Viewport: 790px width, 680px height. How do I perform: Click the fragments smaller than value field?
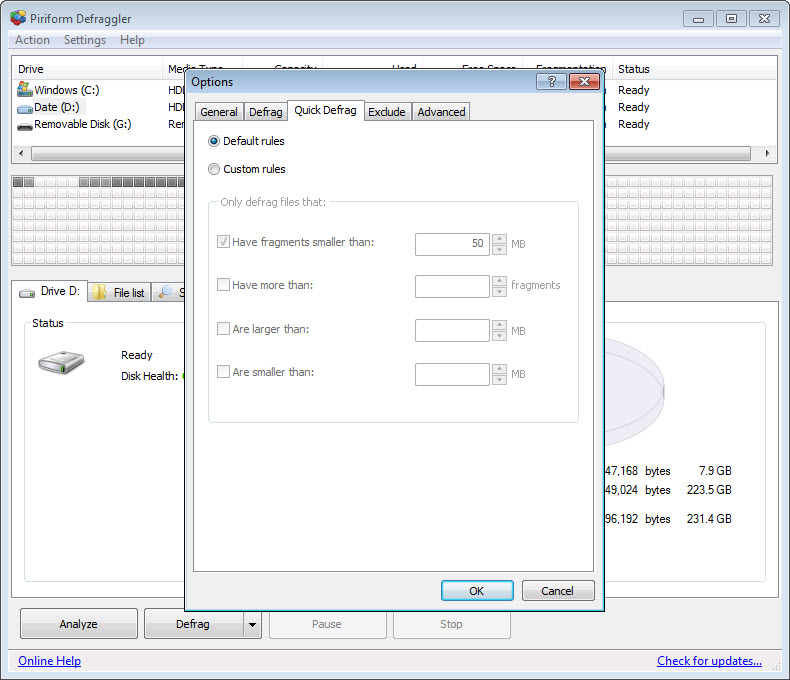coord(452,244)
